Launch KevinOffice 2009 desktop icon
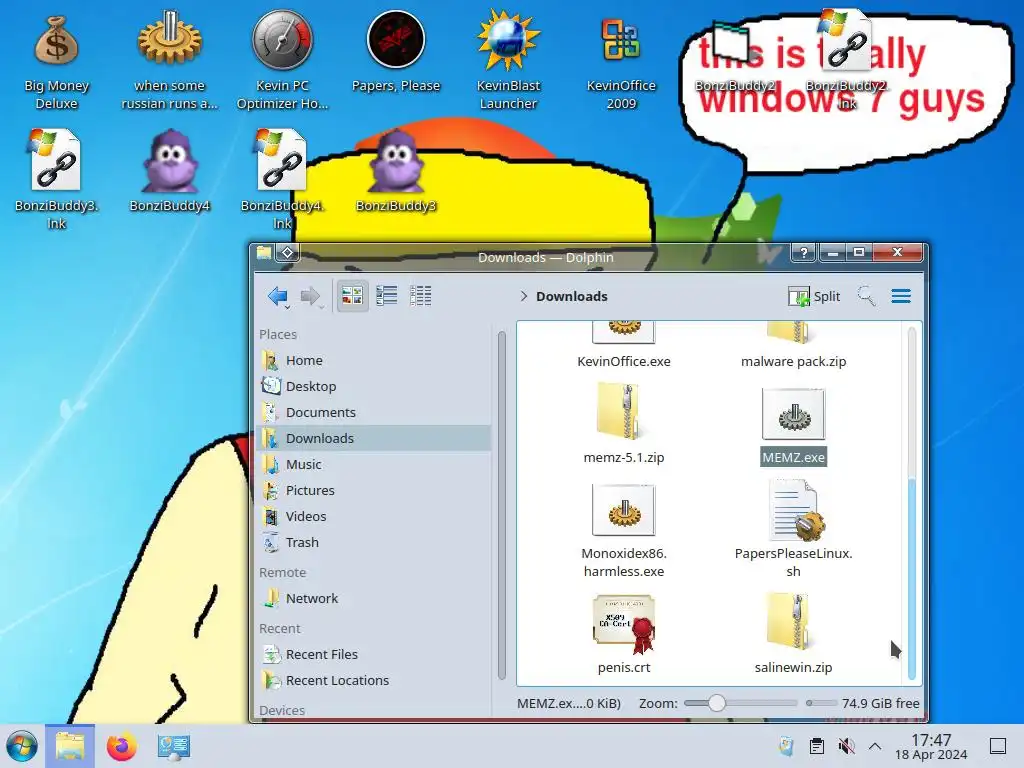Viewport: 1024px width, 768px height. pyautogui.click(x=621, y=62)
